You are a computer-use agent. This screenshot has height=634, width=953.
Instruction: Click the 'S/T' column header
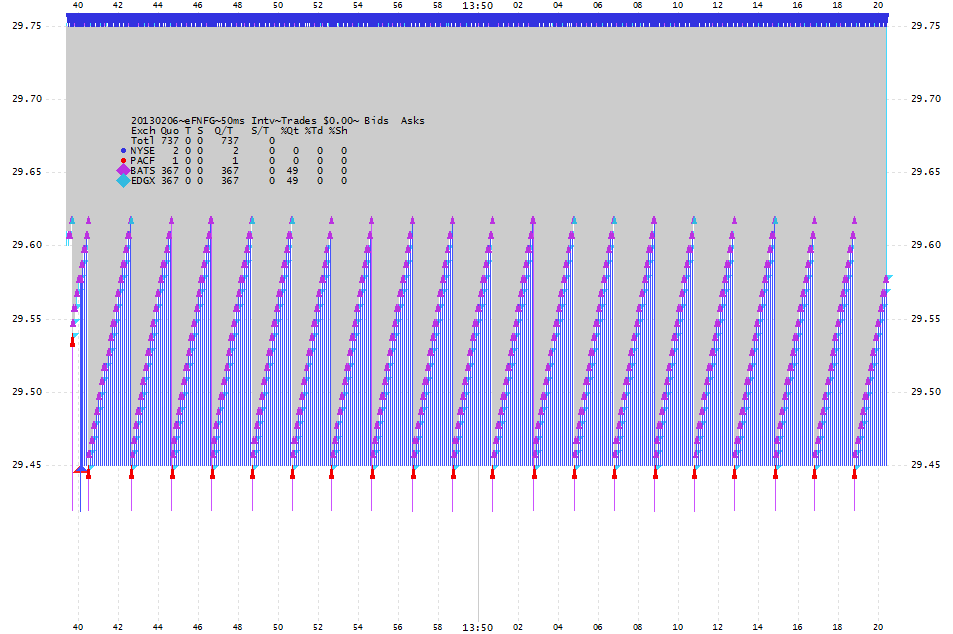click(260, 131)
